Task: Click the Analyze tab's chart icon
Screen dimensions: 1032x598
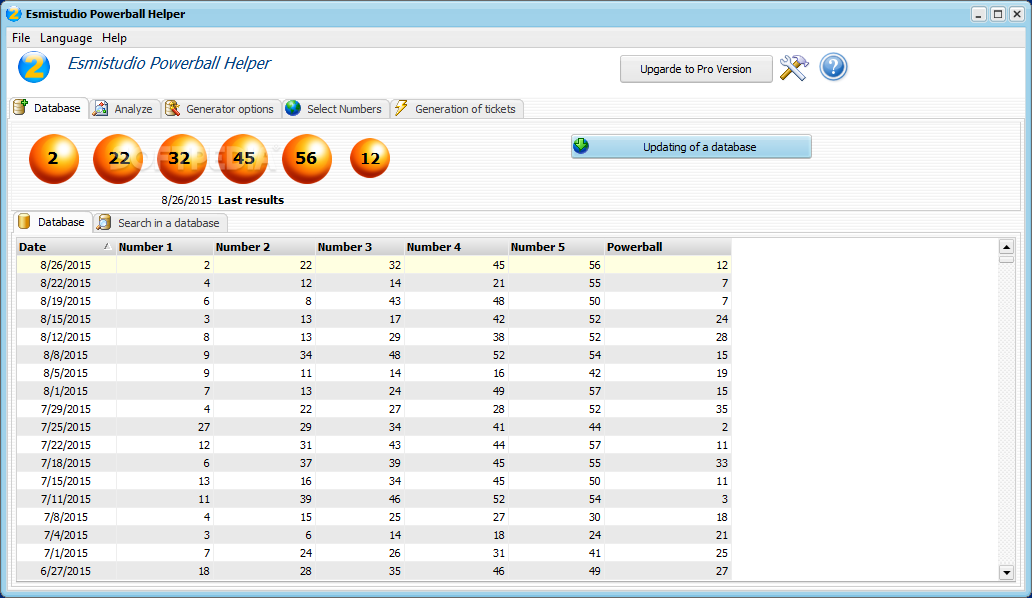Action: [x=101, y=109]
